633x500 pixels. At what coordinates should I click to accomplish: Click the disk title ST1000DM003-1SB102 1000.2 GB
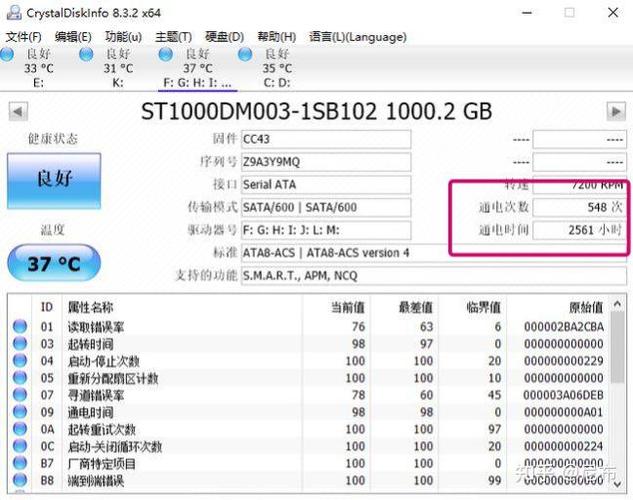click(316, 111)
